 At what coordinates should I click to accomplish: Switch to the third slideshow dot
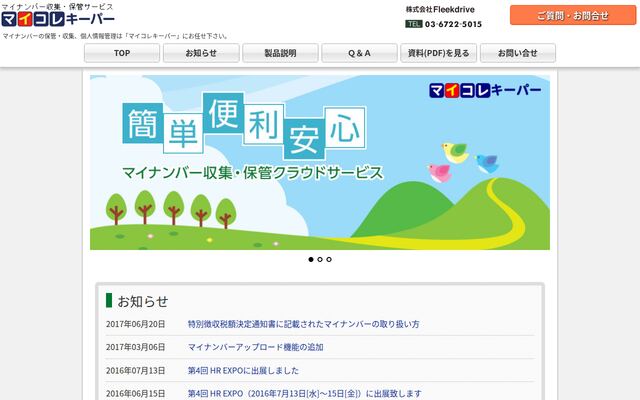pyautogui.click(x=329, y=259)
